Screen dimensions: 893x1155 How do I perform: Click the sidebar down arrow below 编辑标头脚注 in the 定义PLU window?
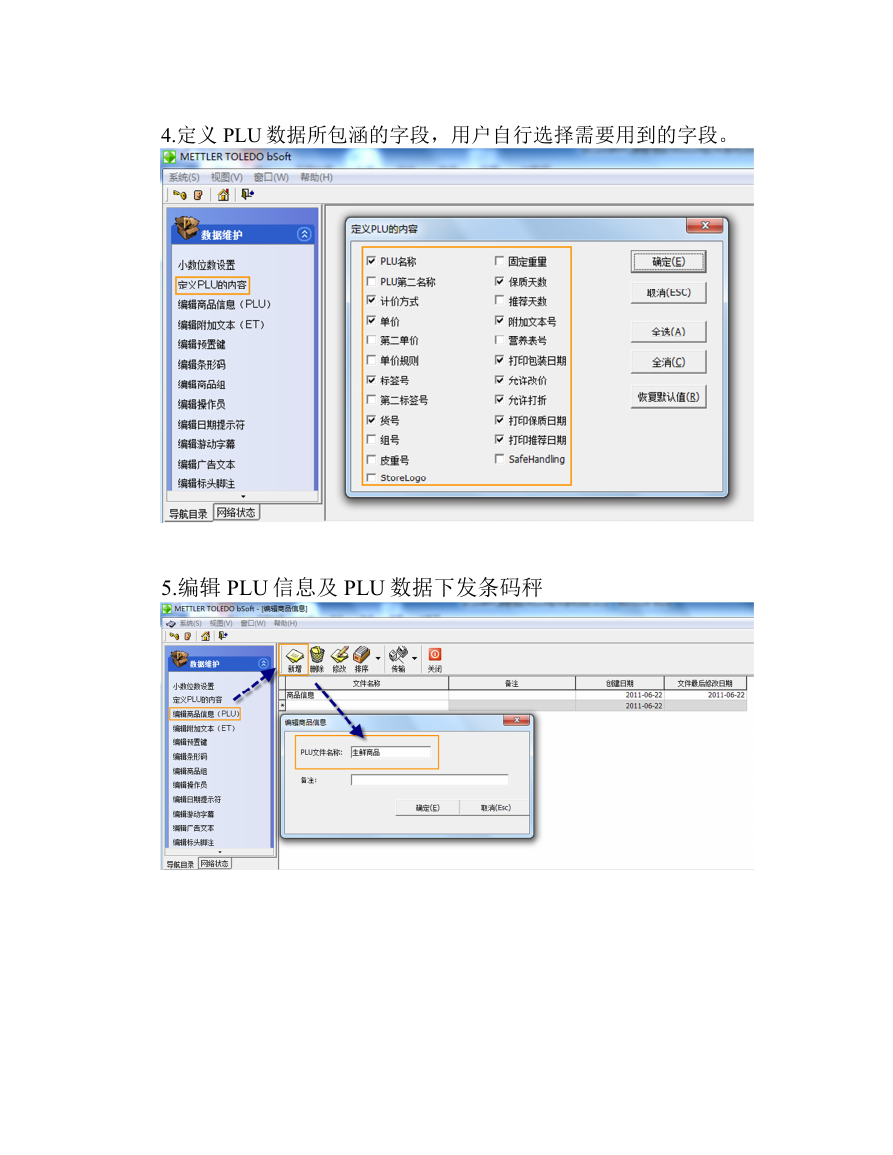(243, 497)
